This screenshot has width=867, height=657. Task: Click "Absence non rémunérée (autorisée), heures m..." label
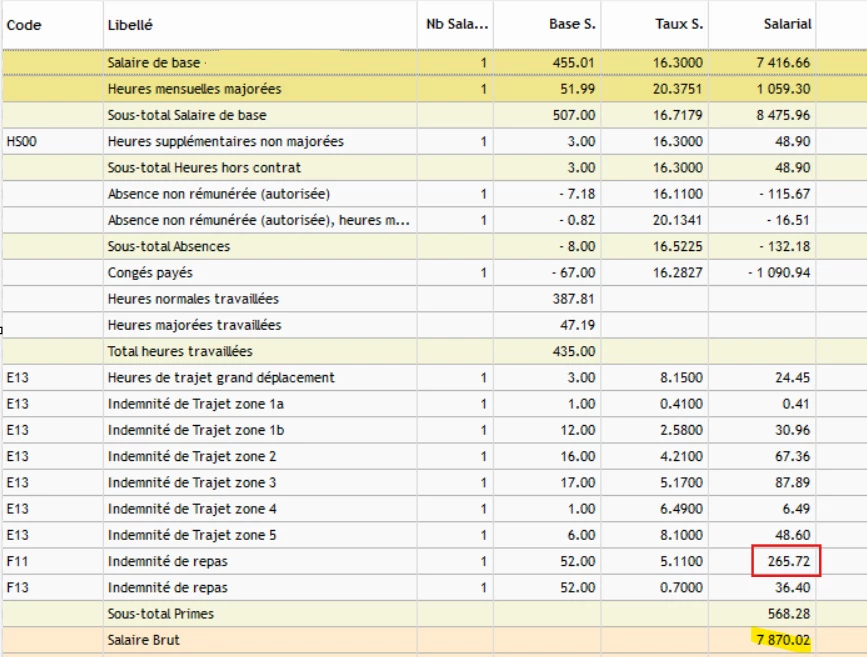click(259, 220)
